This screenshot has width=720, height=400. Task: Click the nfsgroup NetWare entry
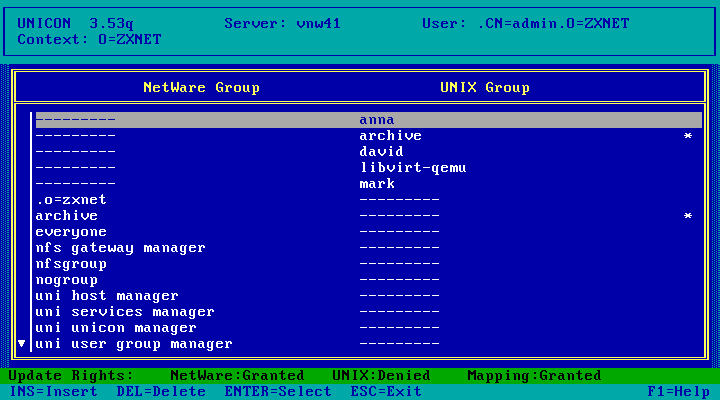[x=70, y=264]
